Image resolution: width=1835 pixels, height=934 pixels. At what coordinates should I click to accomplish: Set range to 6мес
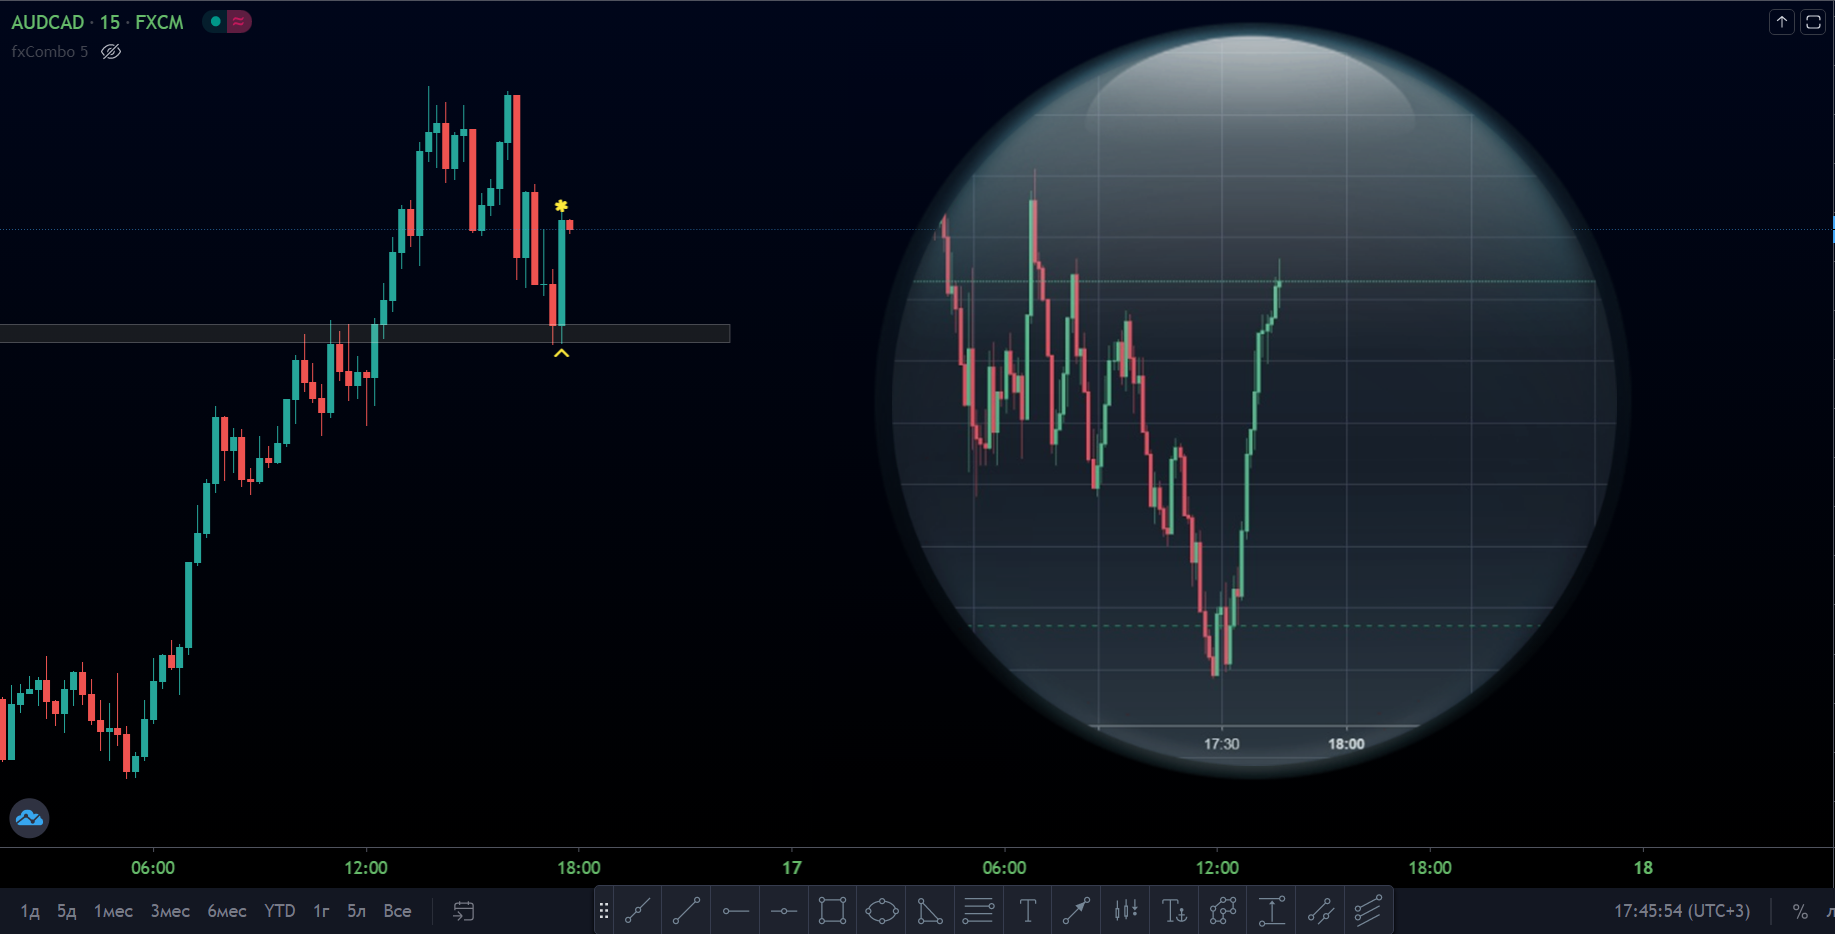pos(227,911)
